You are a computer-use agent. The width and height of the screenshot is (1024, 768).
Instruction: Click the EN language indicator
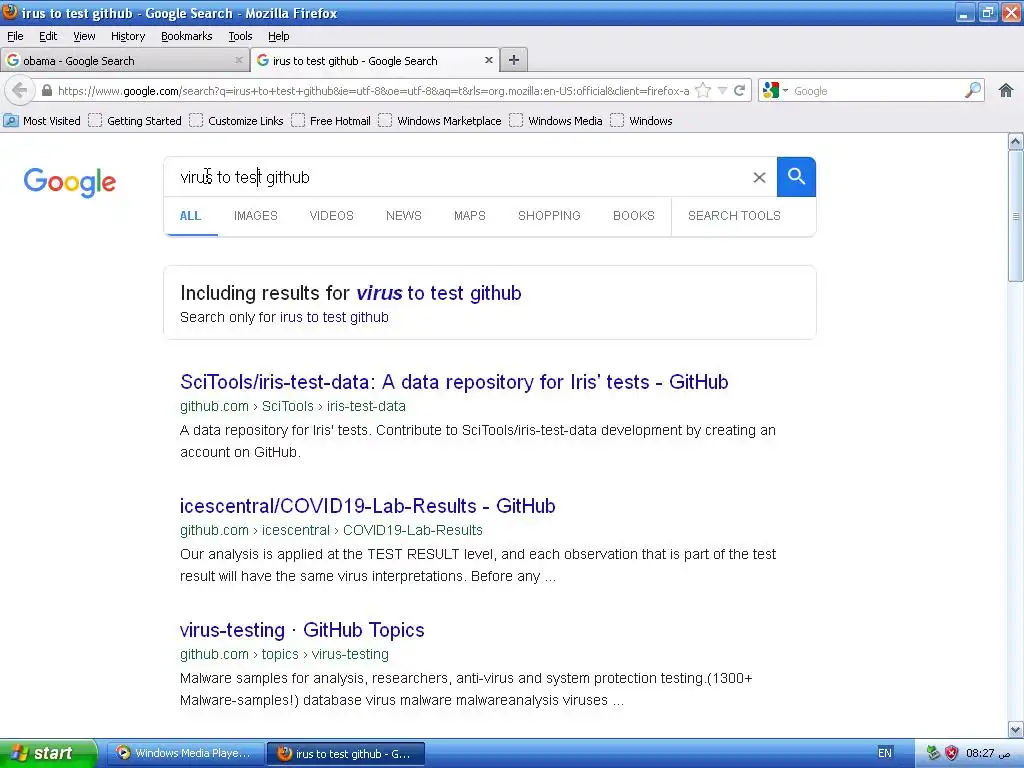(885, 753)
